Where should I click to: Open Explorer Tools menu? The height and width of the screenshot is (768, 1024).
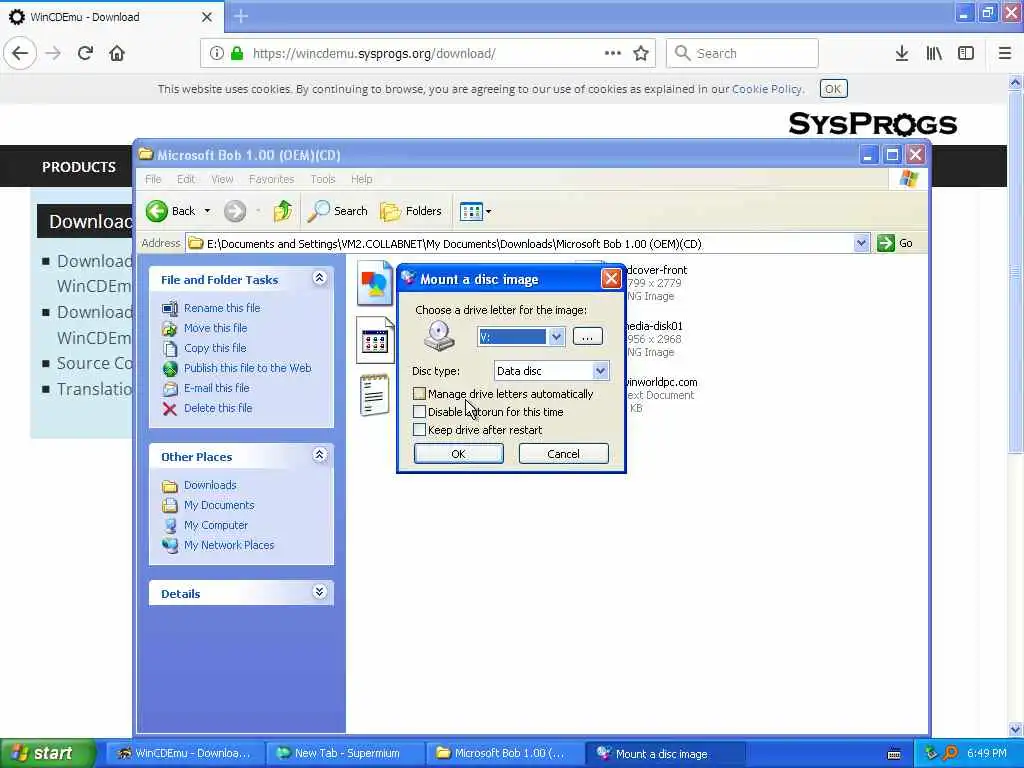323,179
